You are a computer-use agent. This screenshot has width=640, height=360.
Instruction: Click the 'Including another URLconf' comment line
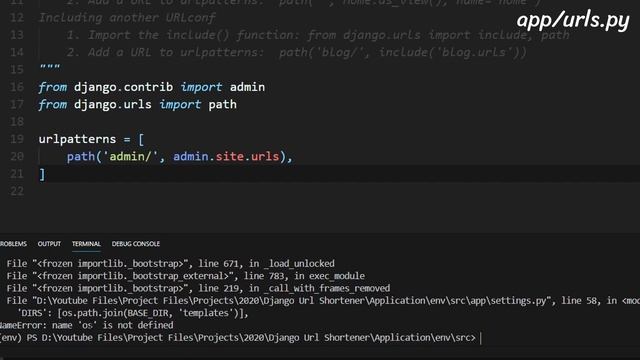pos(127,18)
